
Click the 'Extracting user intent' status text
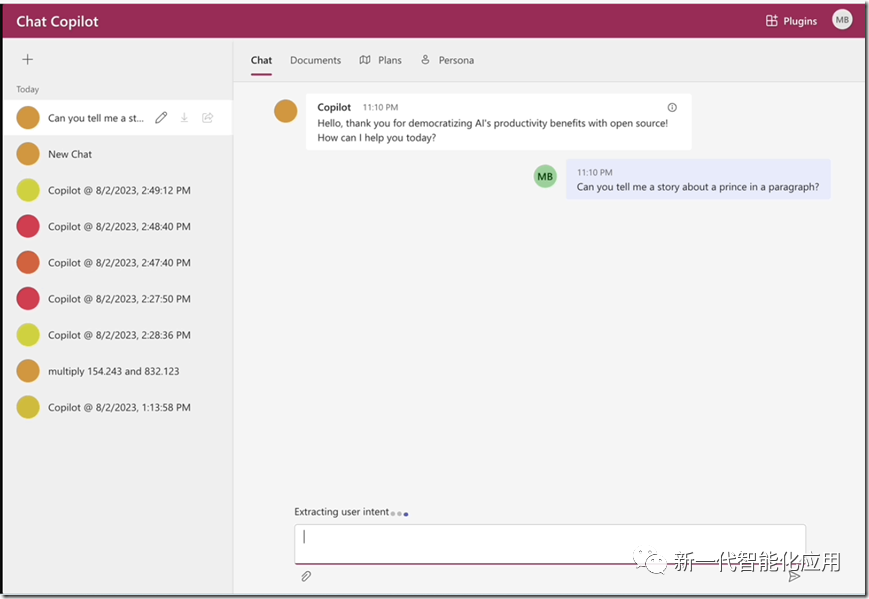341,511
